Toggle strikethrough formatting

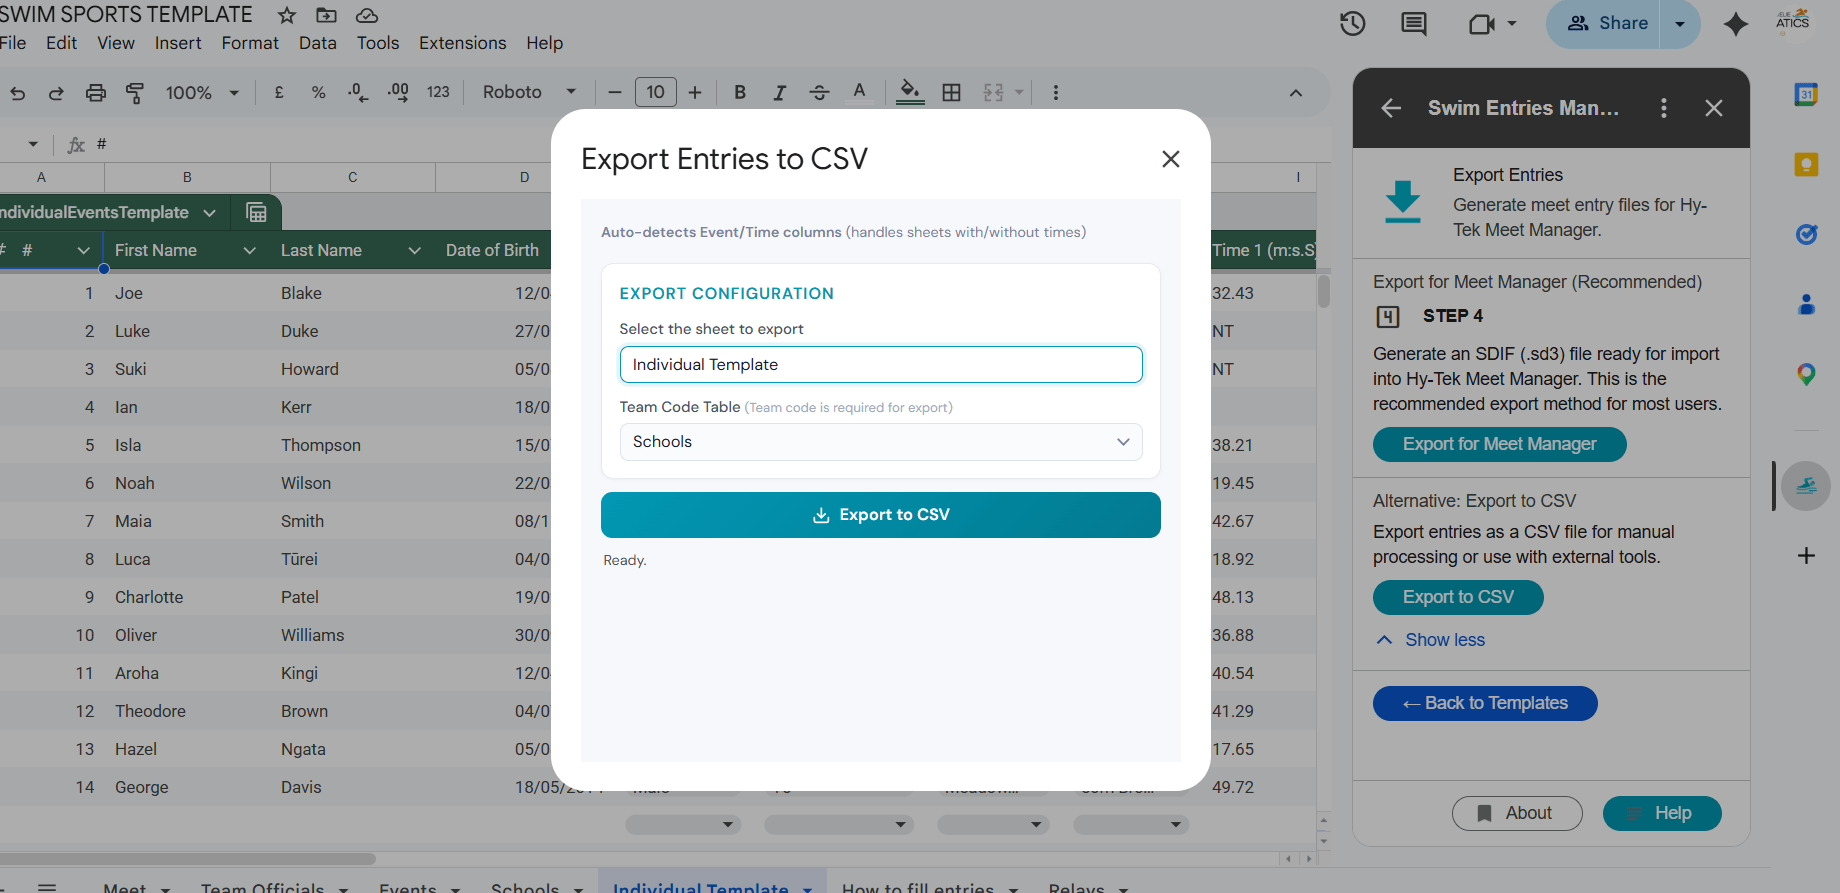(819, 93)
